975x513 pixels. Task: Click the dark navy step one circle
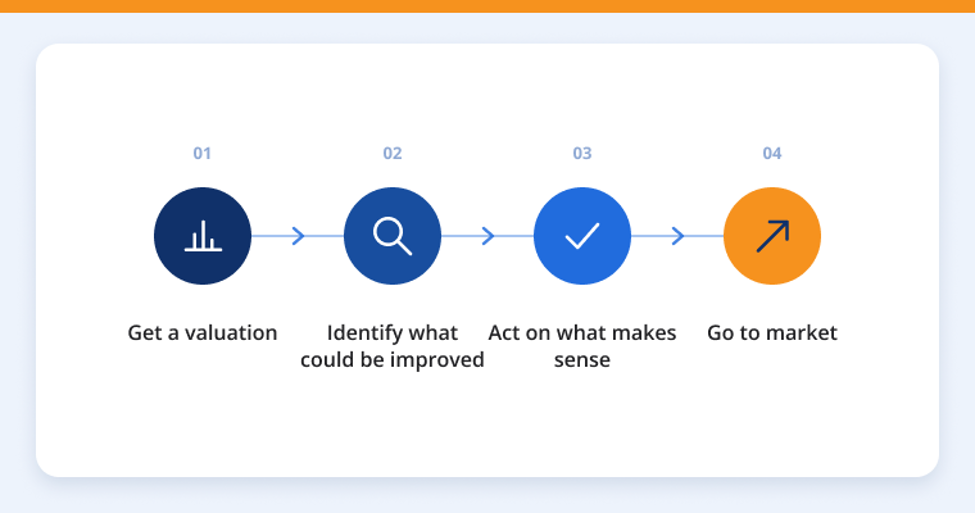(x=203, y=236)
